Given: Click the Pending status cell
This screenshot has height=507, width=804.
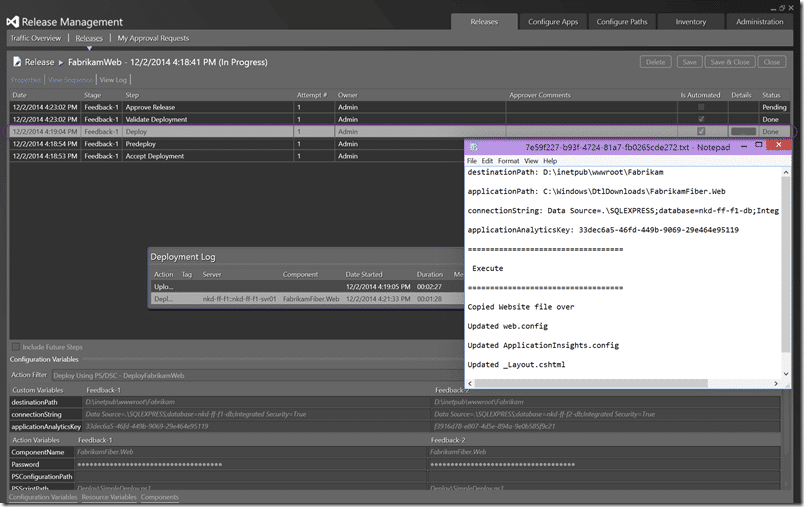Looking at the screenshot, I should tap(774, 107).
